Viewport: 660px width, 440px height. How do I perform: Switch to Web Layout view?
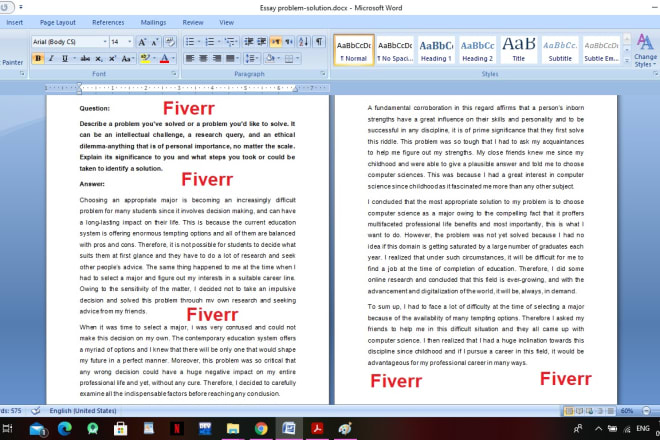590,411
